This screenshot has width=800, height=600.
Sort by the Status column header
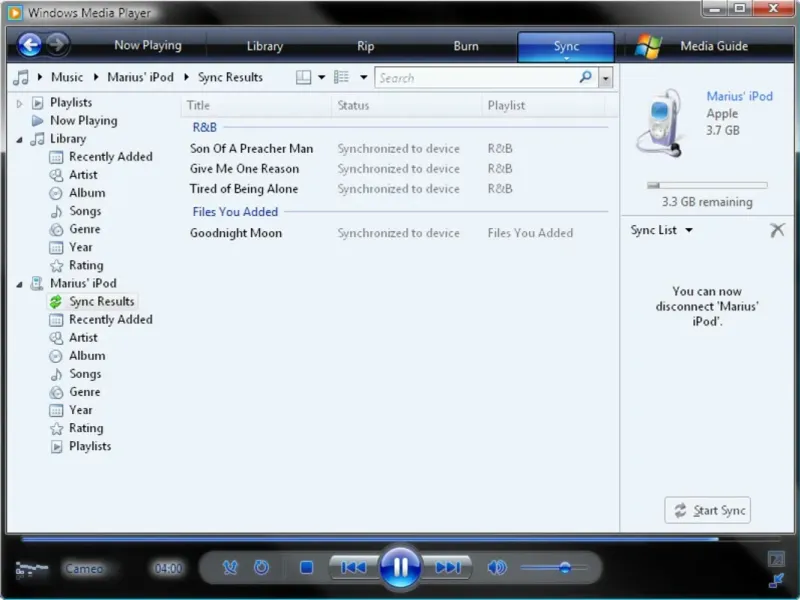tap(407, 106)
